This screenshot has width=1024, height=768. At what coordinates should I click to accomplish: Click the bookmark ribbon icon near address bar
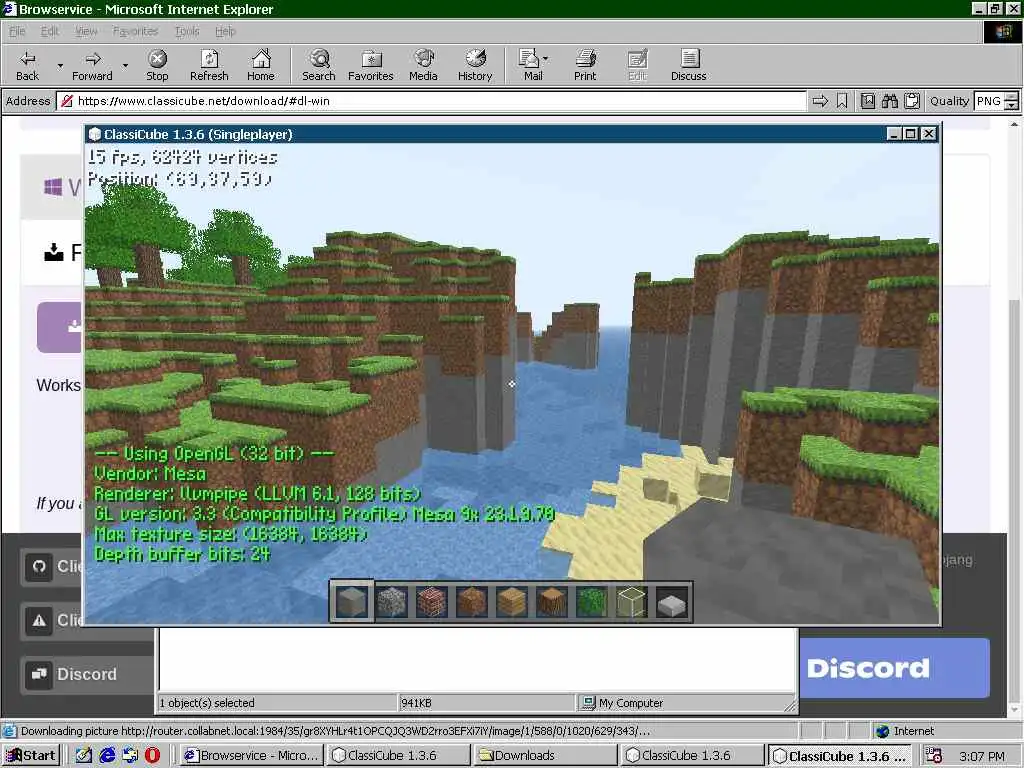click(842, 101)
